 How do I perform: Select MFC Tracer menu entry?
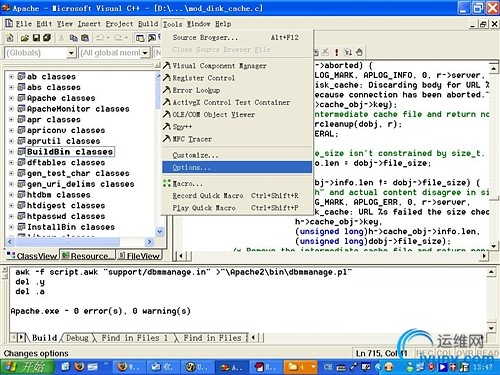pos(237,139)
